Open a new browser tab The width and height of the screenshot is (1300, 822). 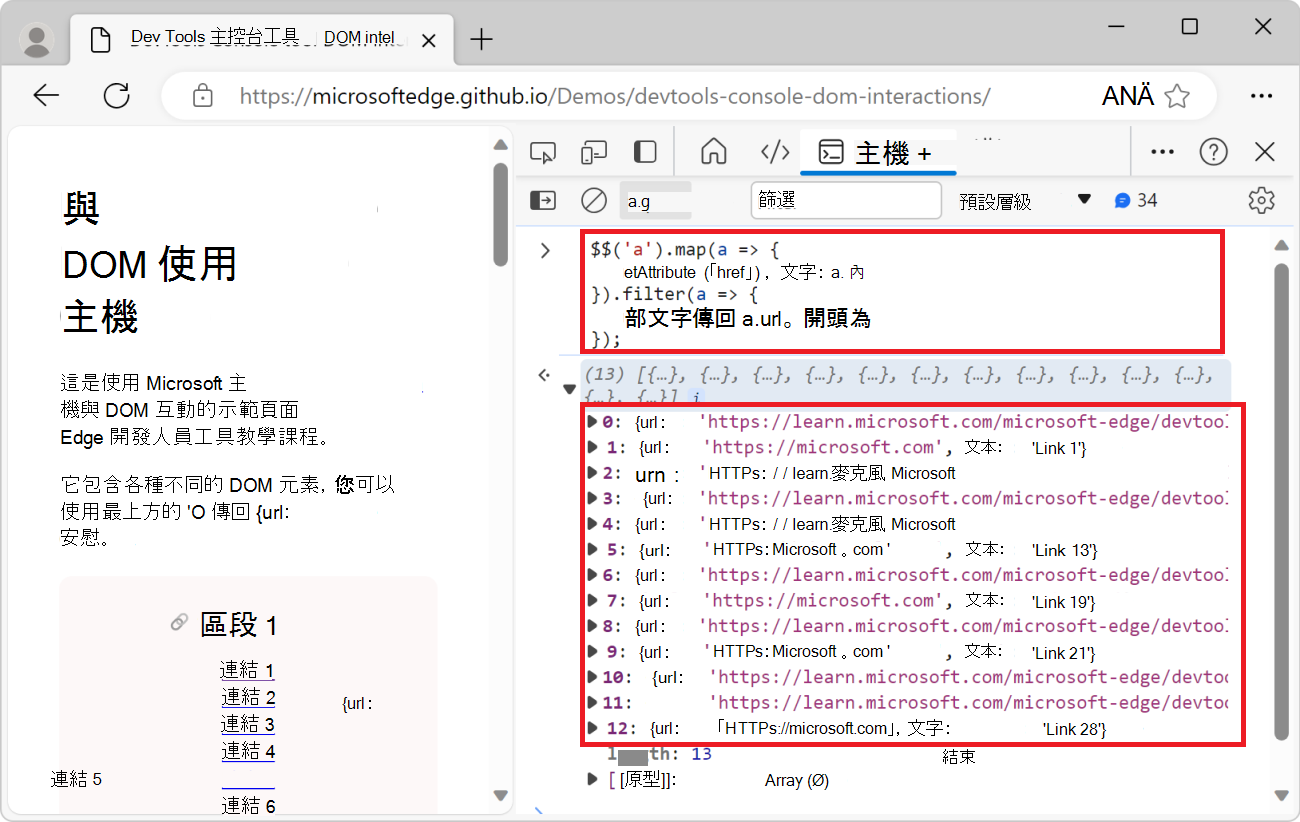[482, 40]
